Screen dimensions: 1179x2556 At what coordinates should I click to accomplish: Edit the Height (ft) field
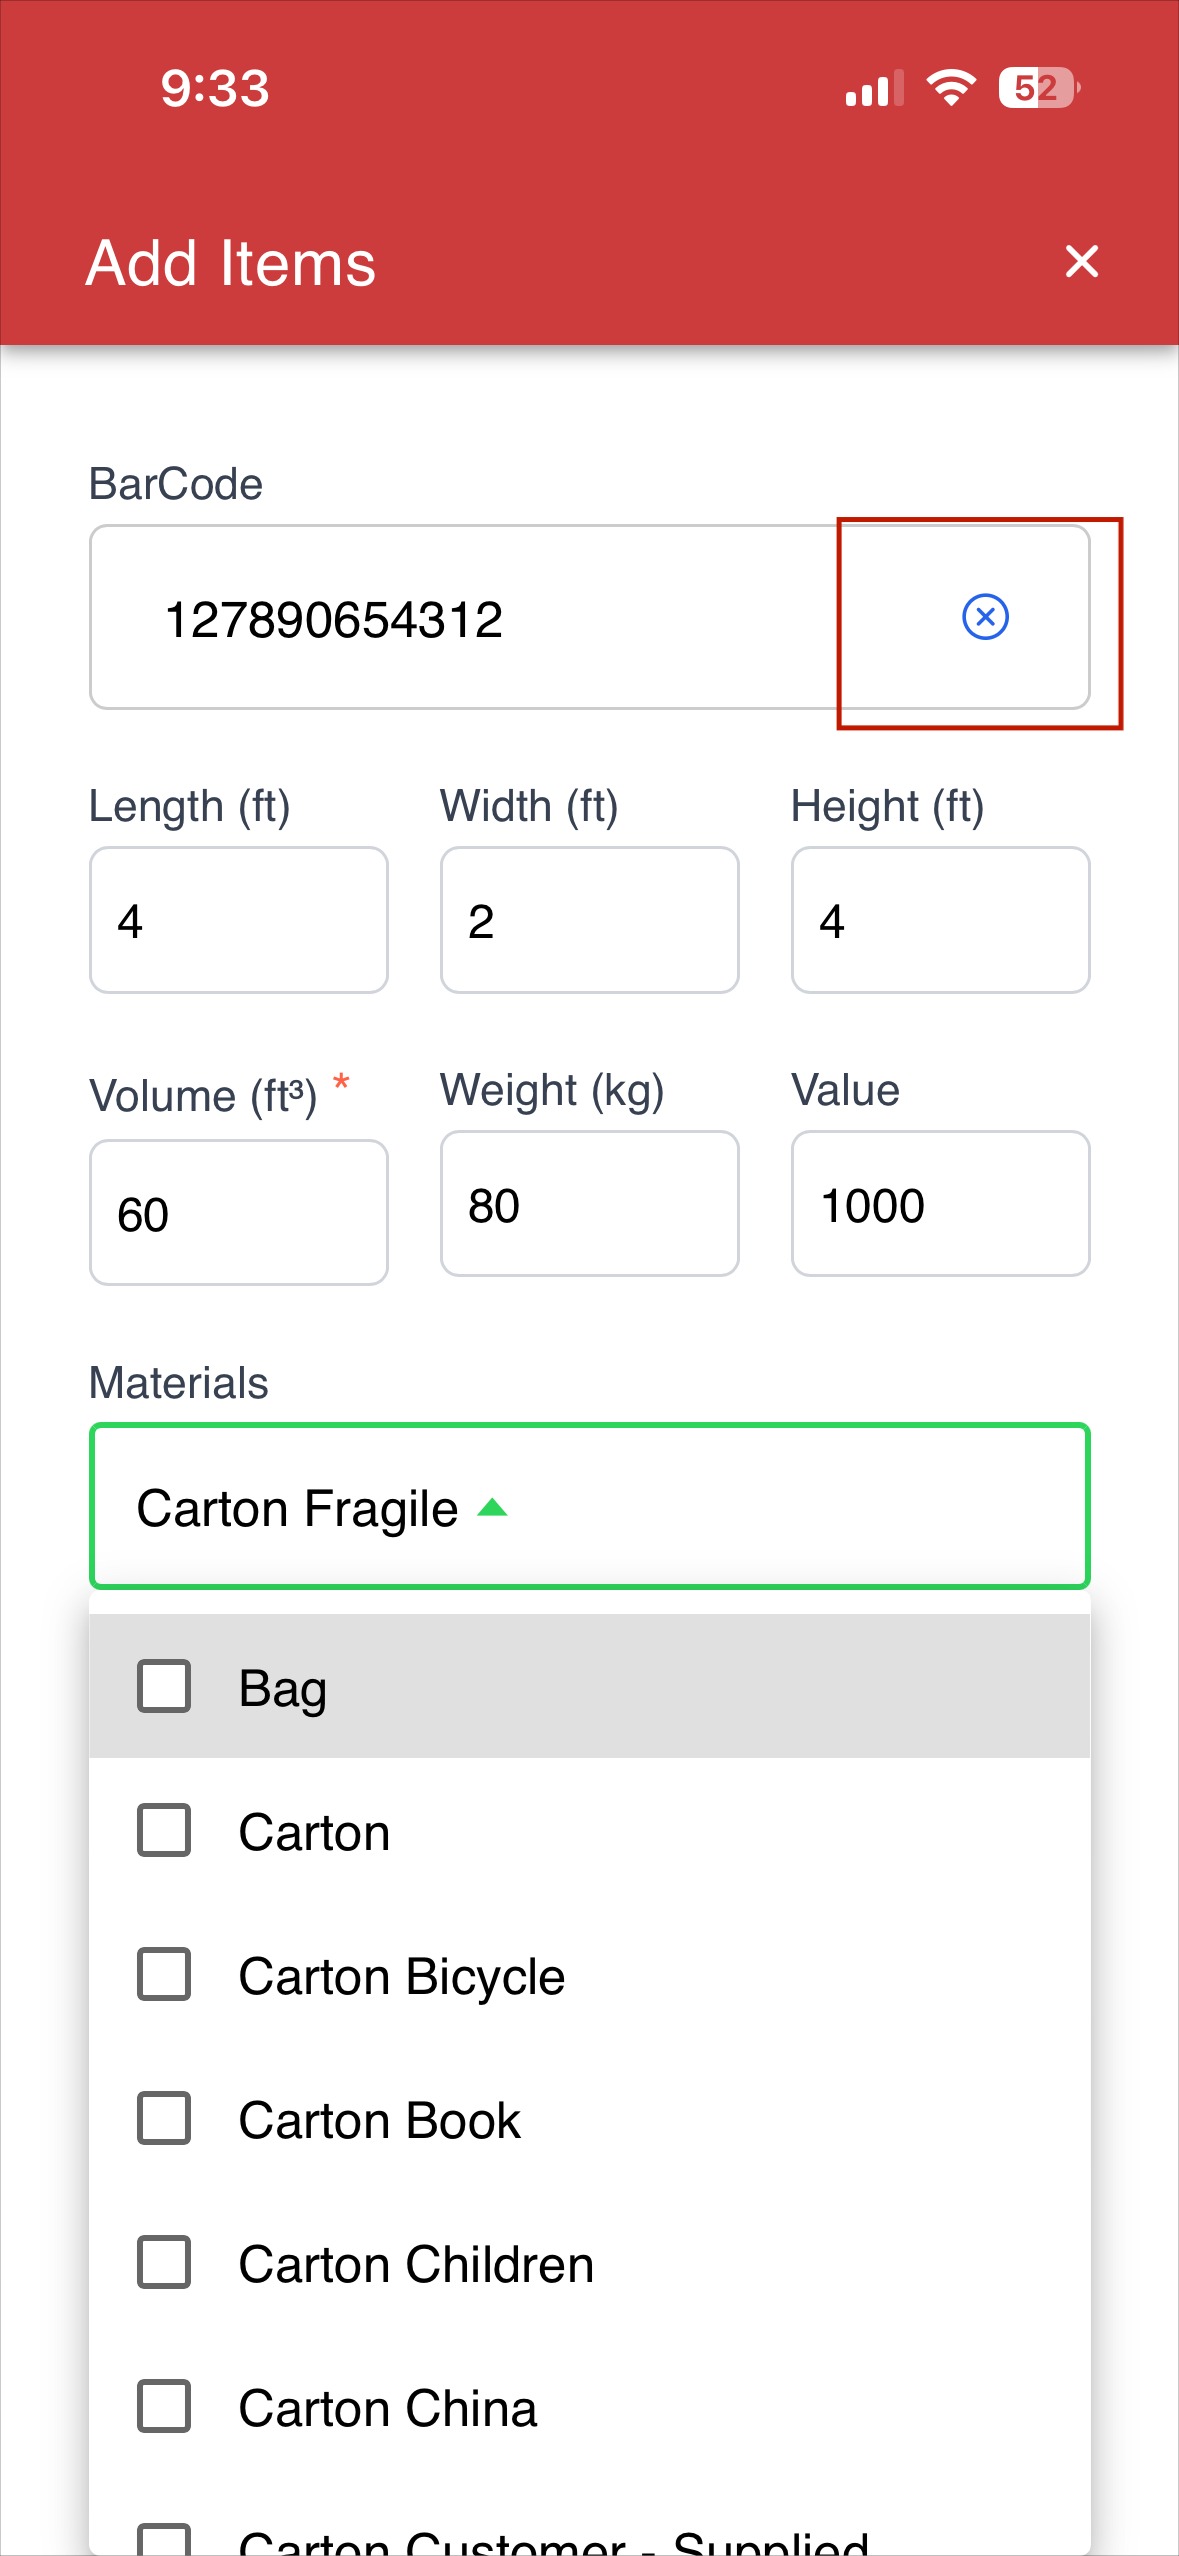coord(940,920)
